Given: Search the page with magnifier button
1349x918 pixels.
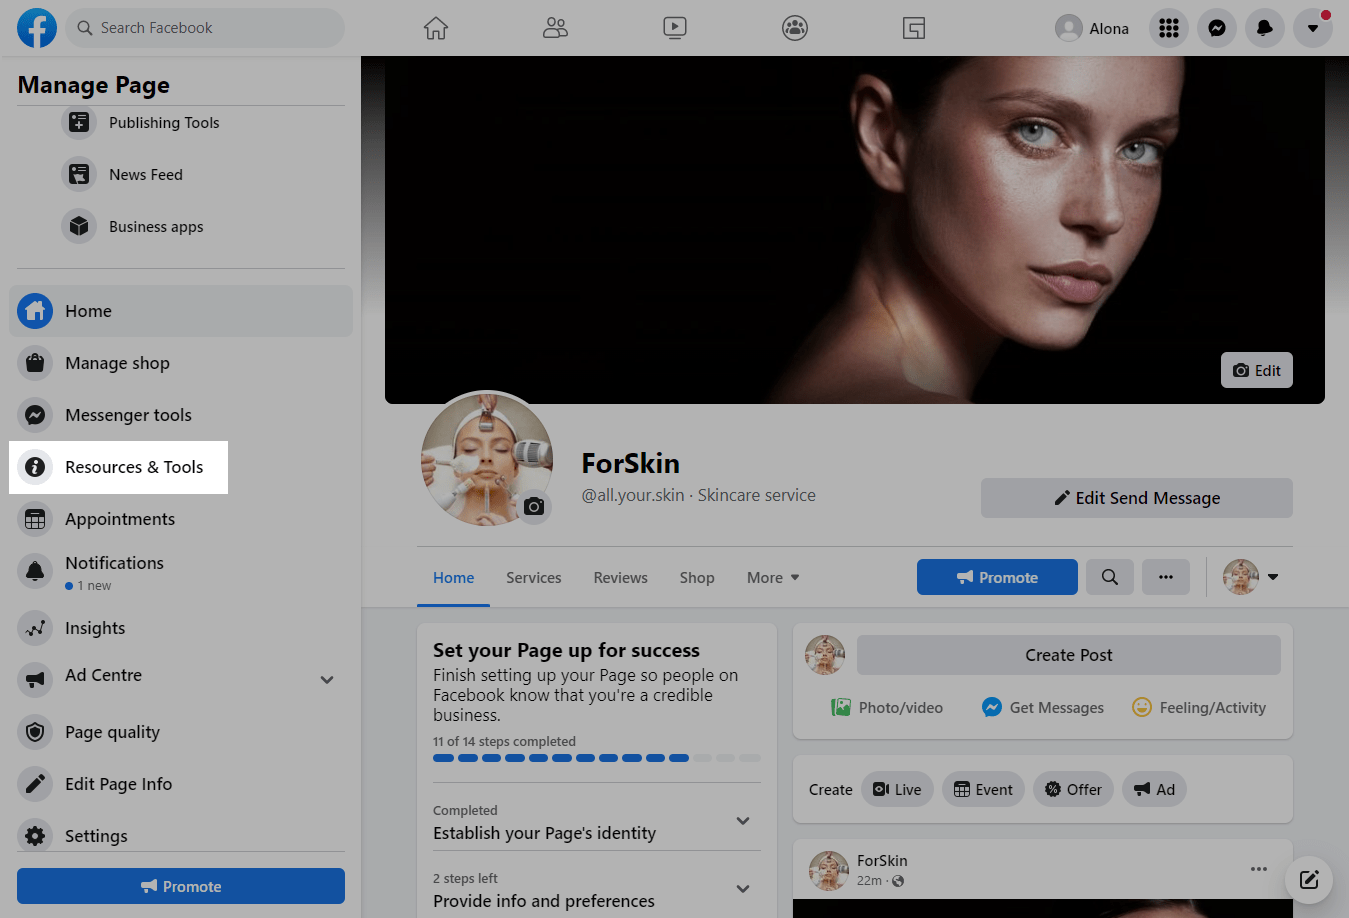Looking at the screenshot, I should 1110,577.
